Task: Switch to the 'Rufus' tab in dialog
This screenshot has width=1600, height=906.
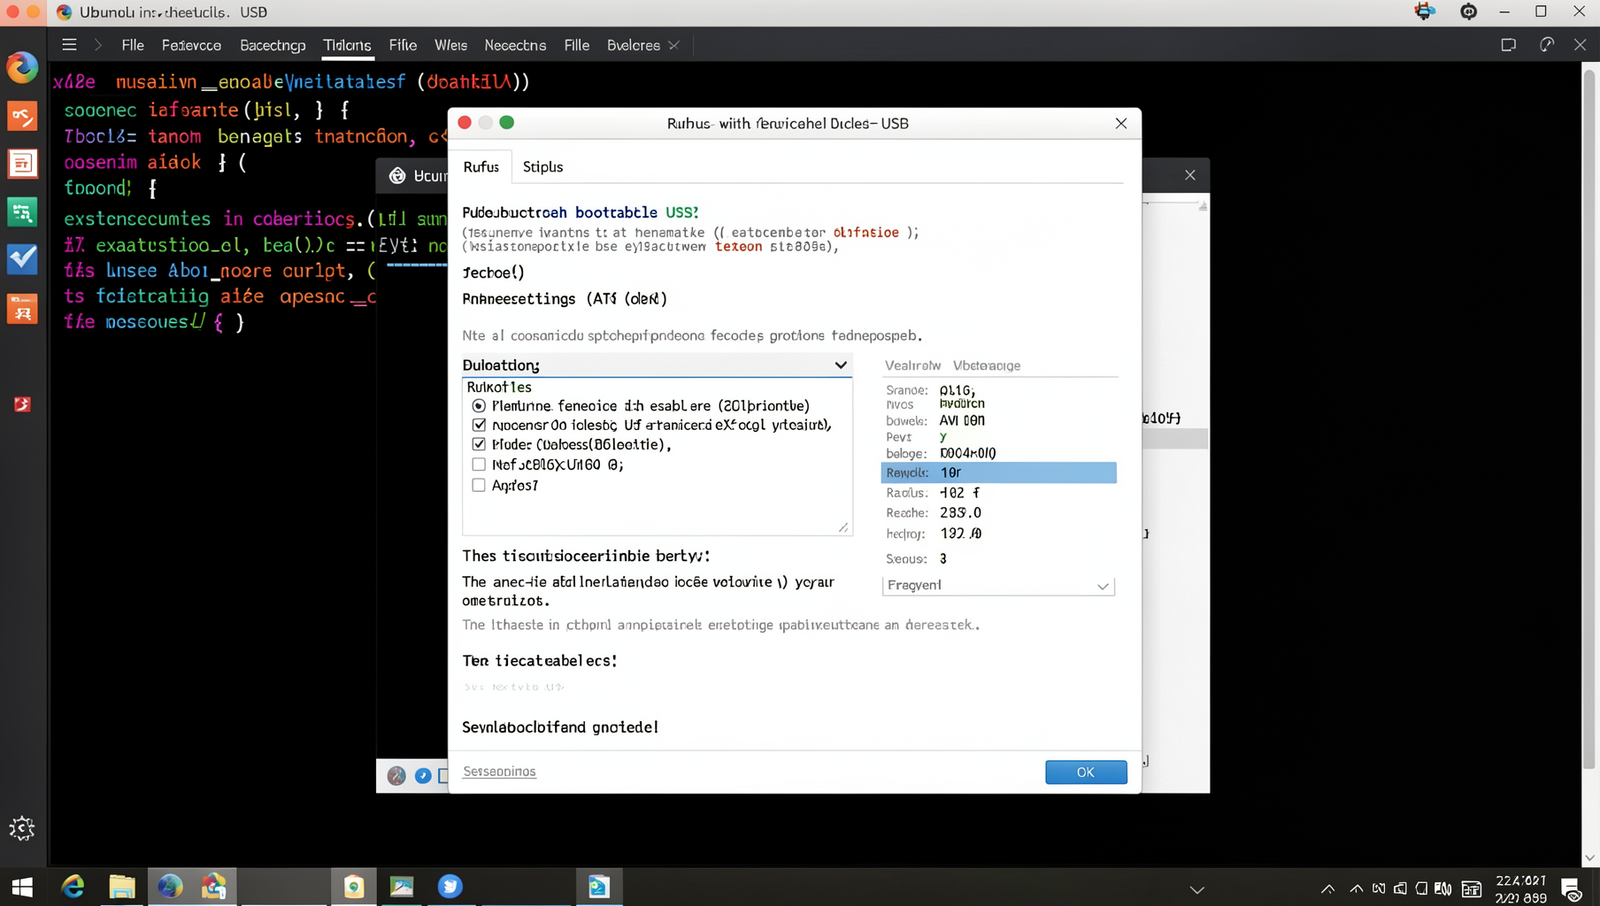Action: tap(481, 167)
